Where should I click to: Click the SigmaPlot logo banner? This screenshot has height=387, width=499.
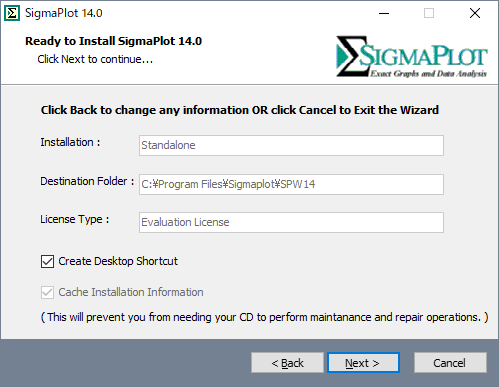[x=412, y=56]
